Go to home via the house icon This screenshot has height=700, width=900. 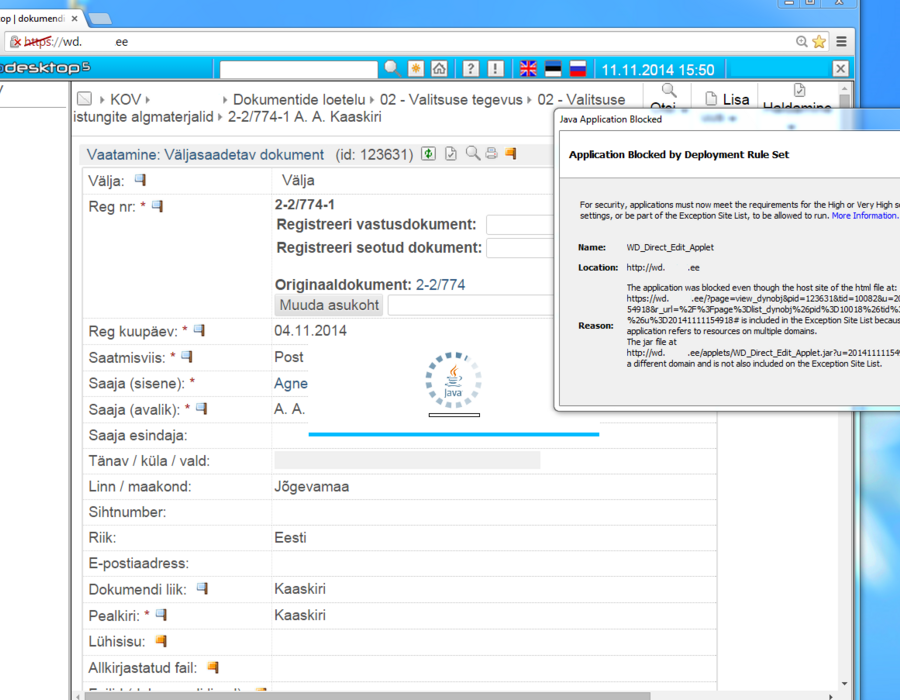pyautogui.click(x=439, y=69)
